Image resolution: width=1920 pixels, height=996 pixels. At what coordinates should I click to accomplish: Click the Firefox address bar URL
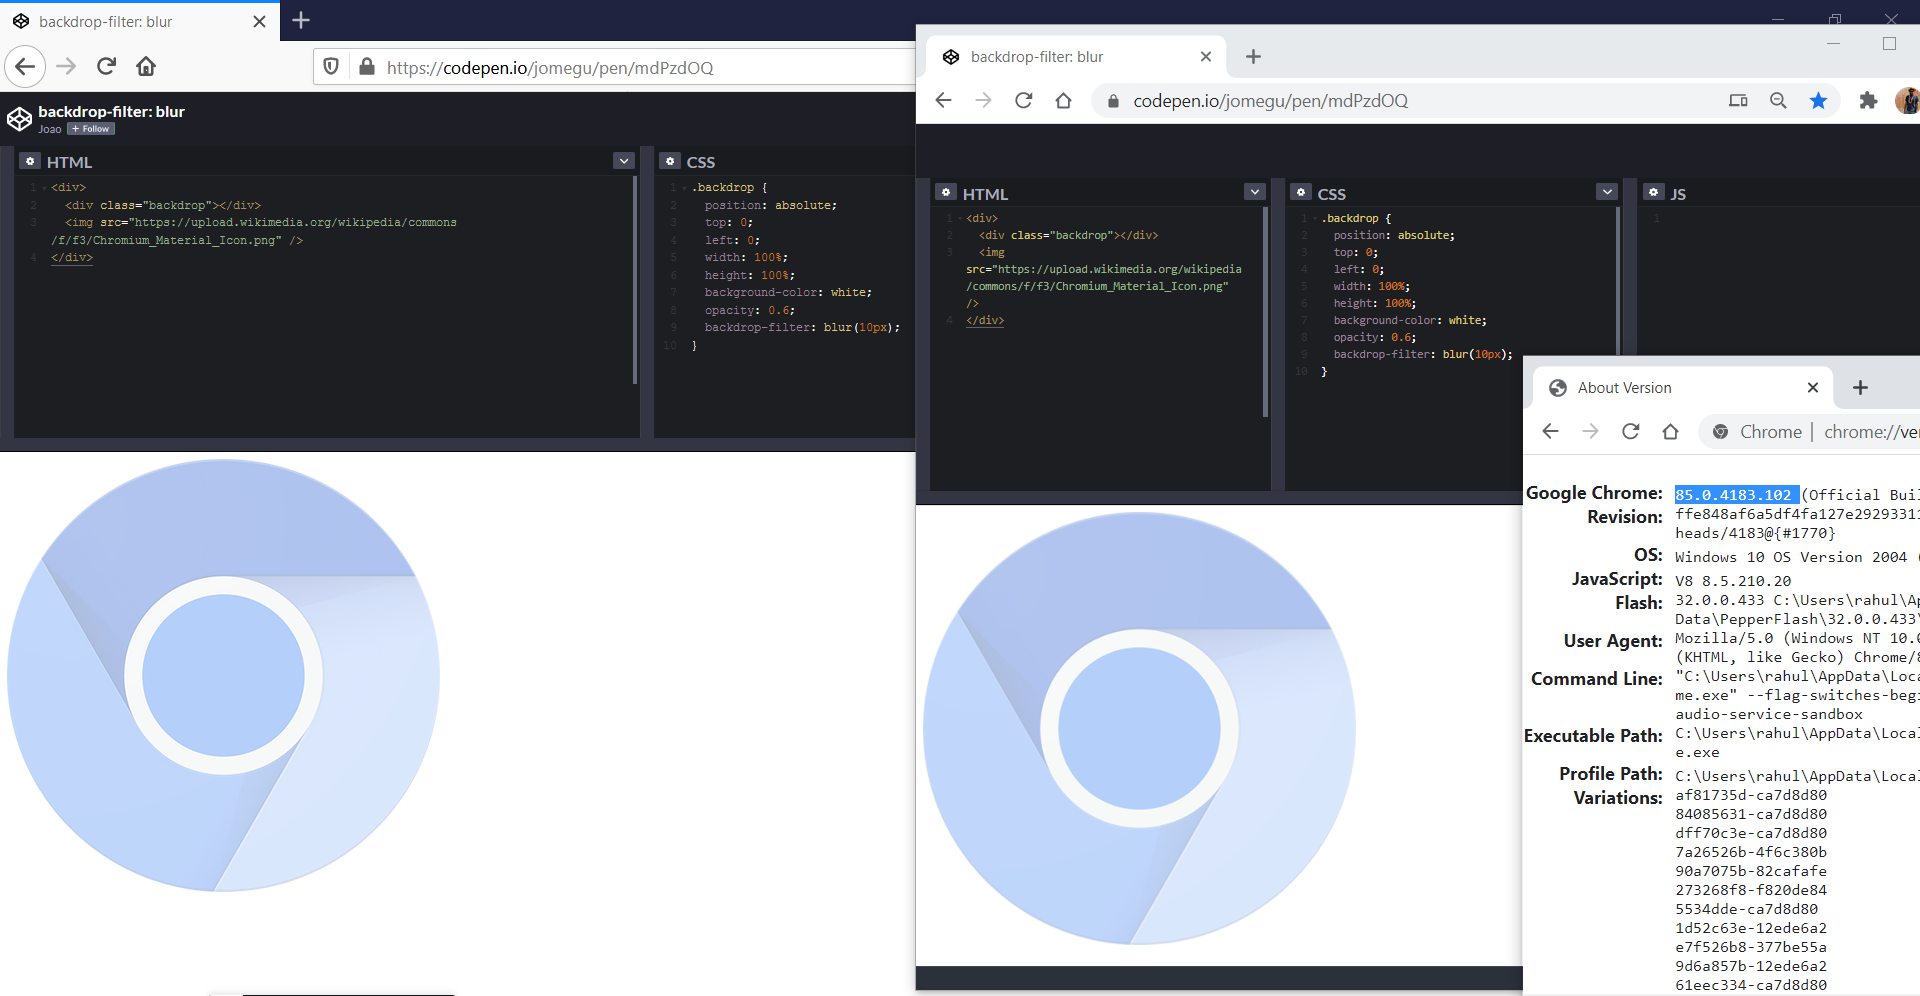tap(550, 68)
